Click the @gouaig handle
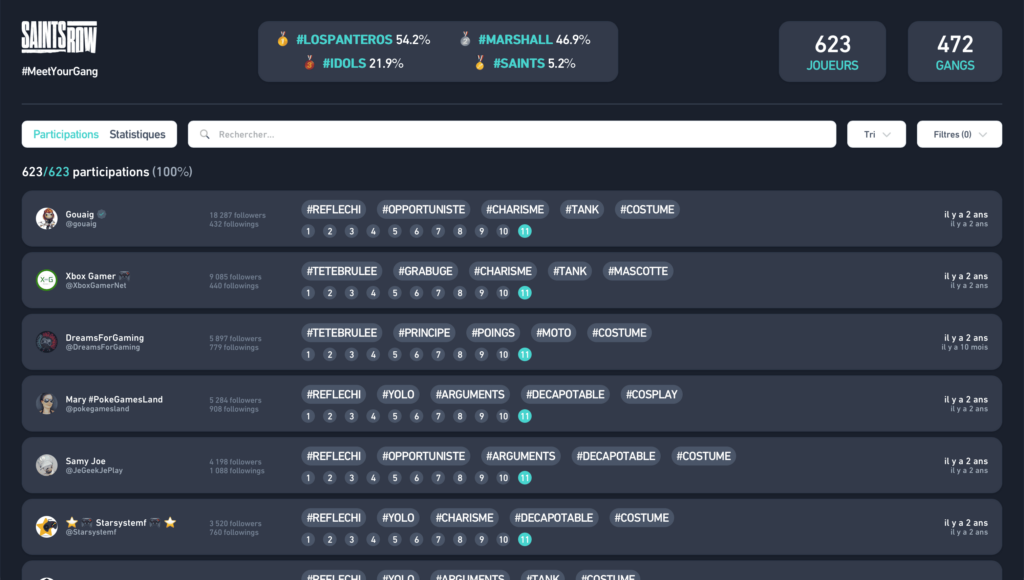The image size is (1024, 580). pyautogui.click(x=81, y=224)
